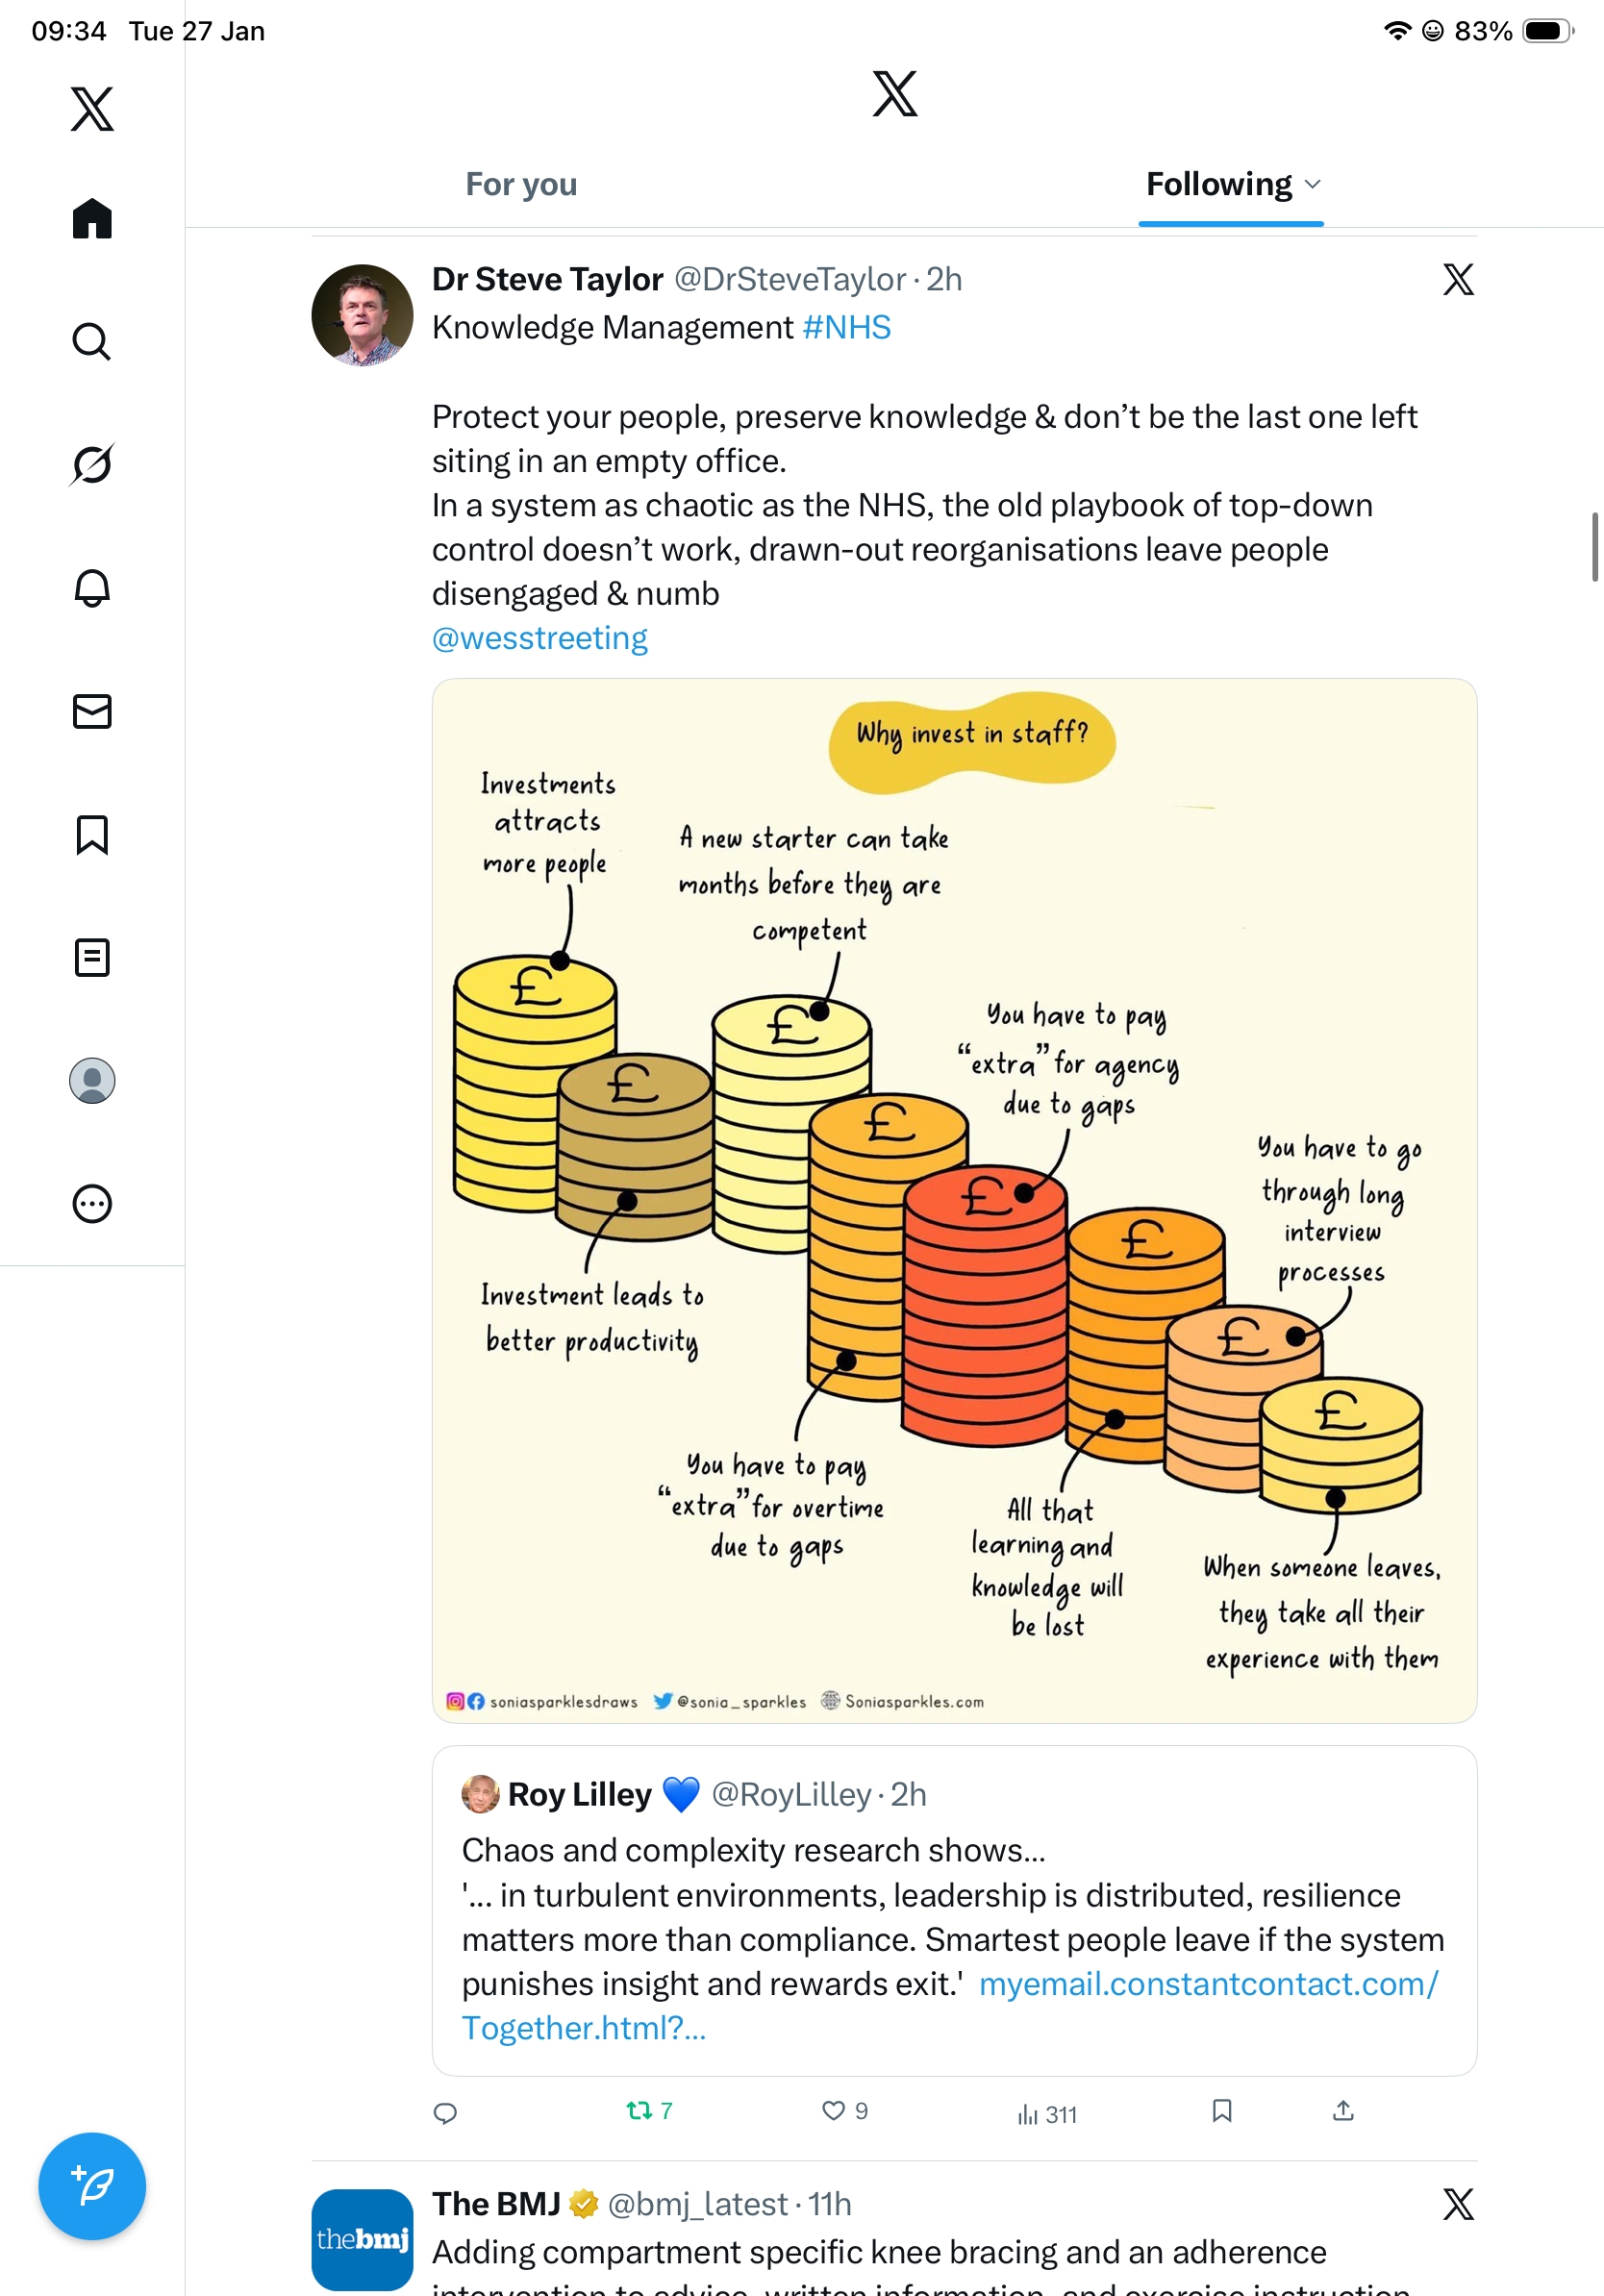
Task: Compose a new post
Action: pyautogui.click(x=92, y=2185)
